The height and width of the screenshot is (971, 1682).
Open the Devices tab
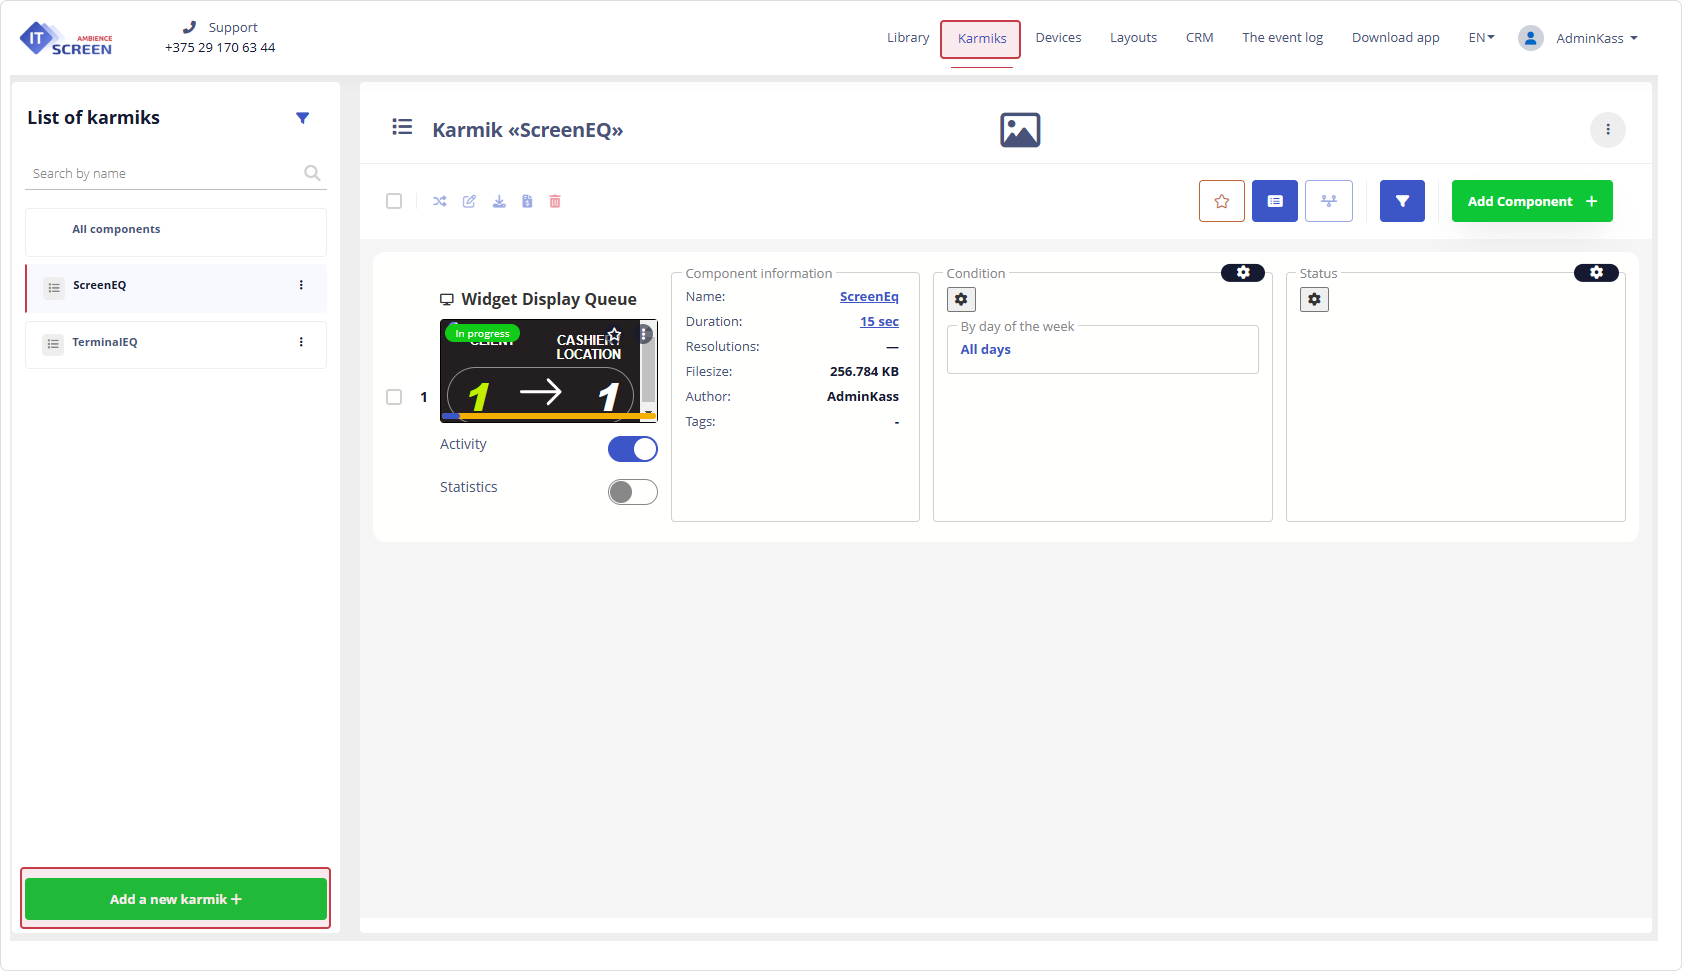[x=1058, y=38]
